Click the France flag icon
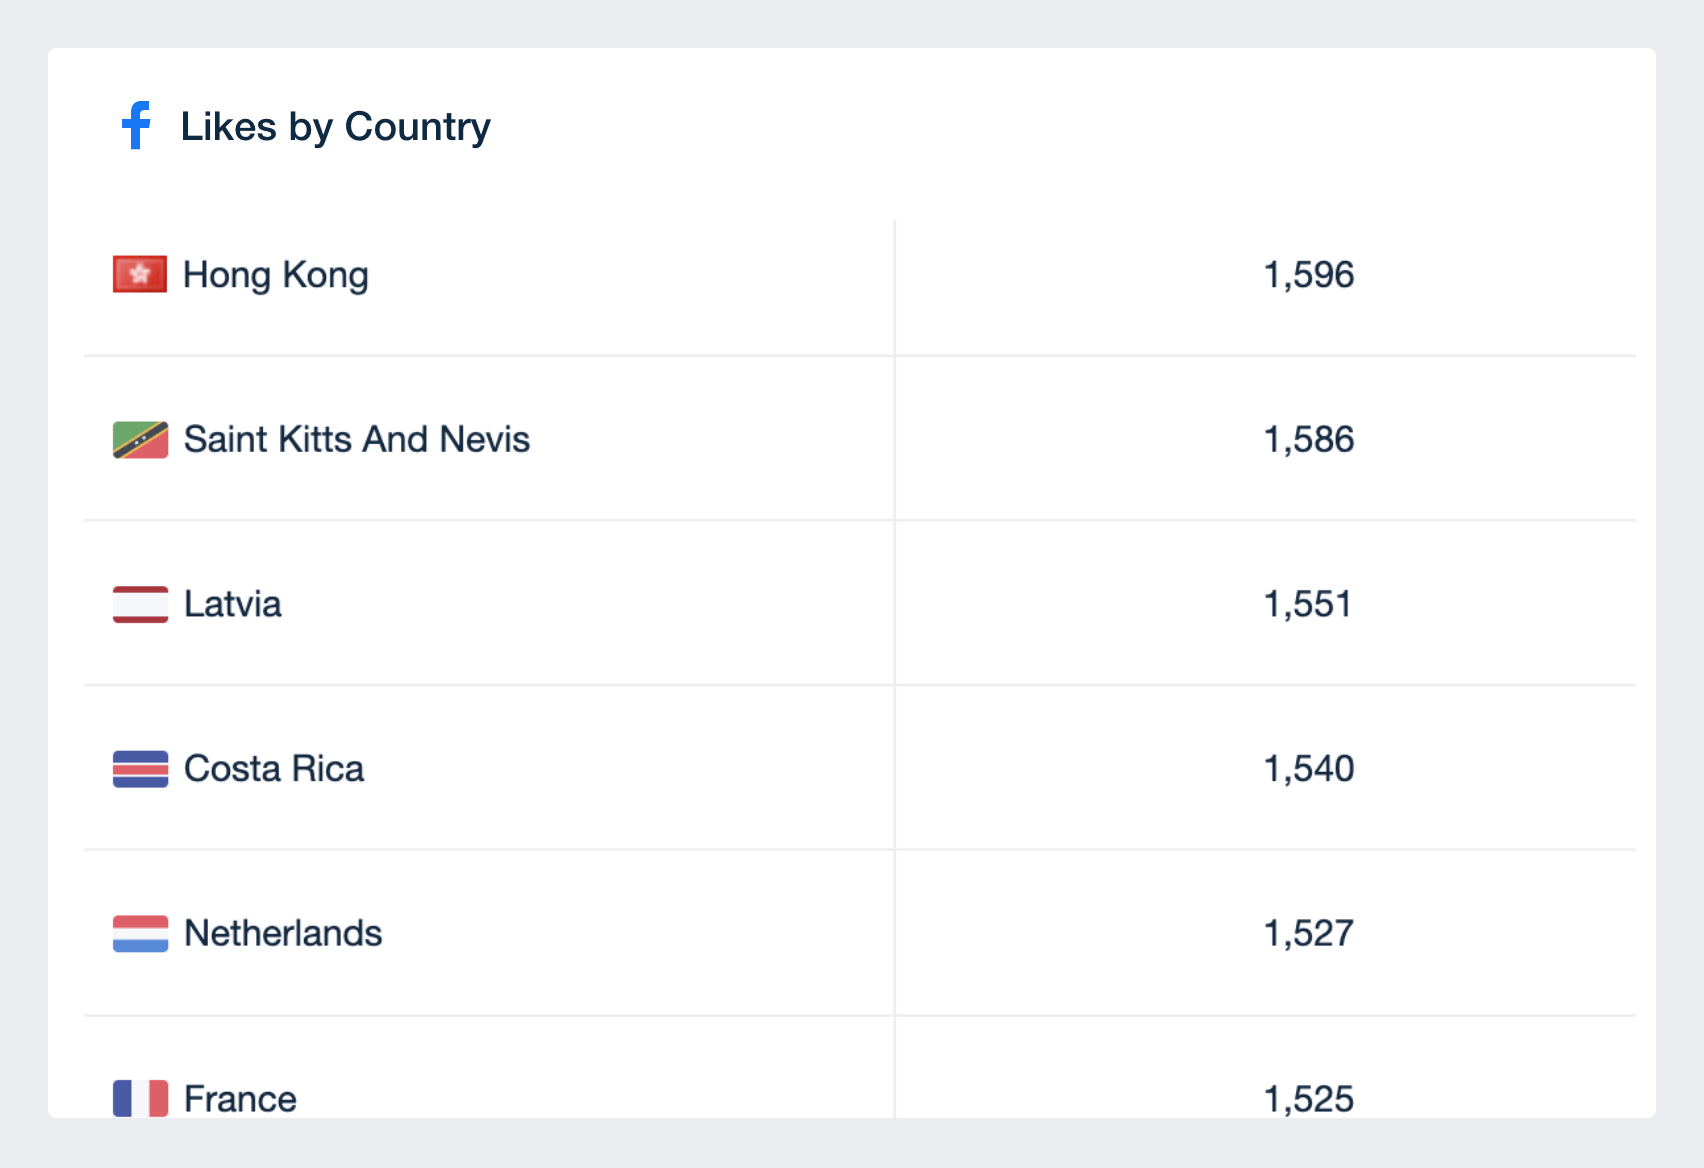Image resolution: width=1704 pixels, height=1168 pixels. [140, 1098]
